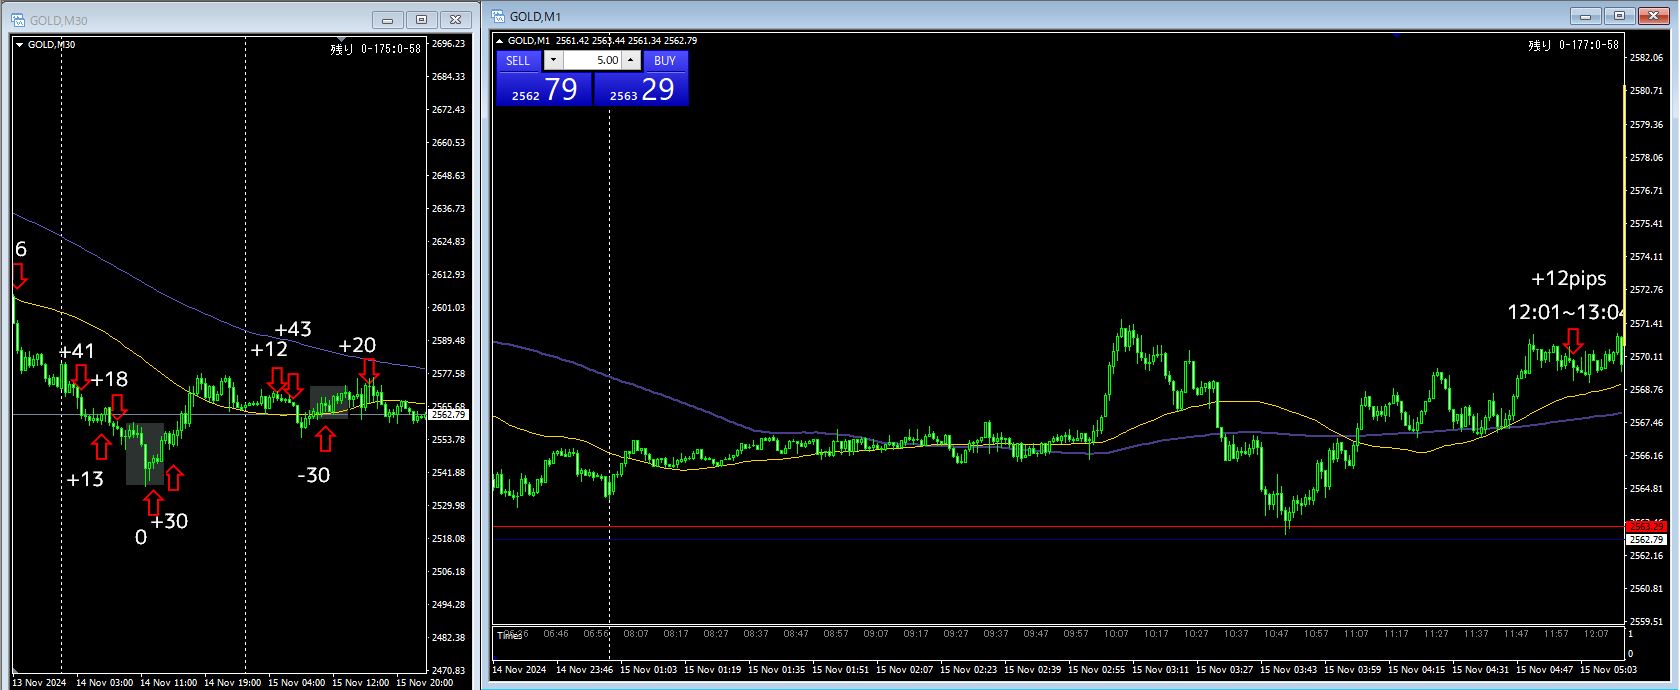Image resolution: width=1680 pixels, height=690 pixels.
Task: Select the red arrow under +12pips label
Action: (1573, 340)
